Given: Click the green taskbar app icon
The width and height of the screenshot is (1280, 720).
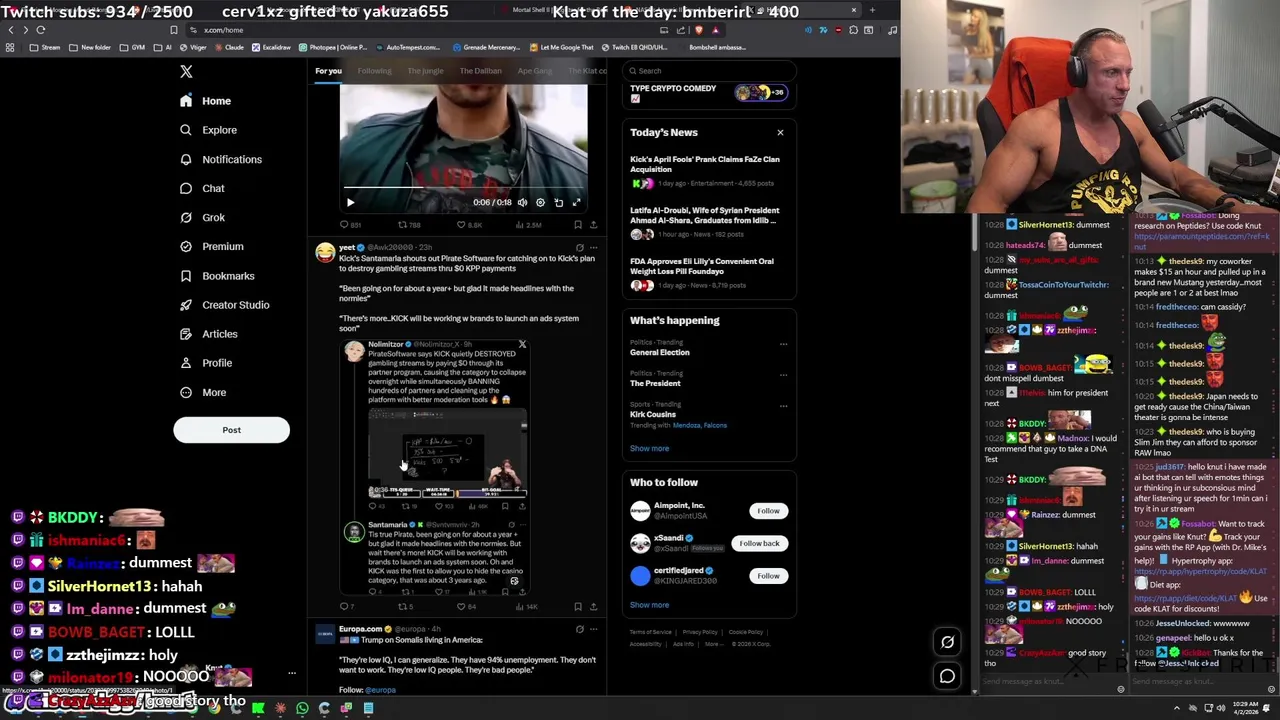Looking at the screenshot, I should 258,708.
